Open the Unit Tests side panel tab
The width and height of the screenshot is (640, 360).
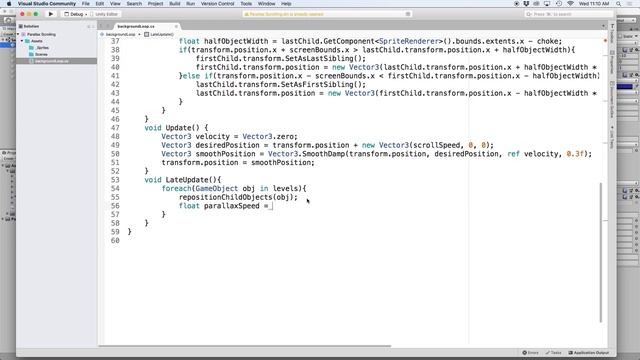[x=612, y=137]
